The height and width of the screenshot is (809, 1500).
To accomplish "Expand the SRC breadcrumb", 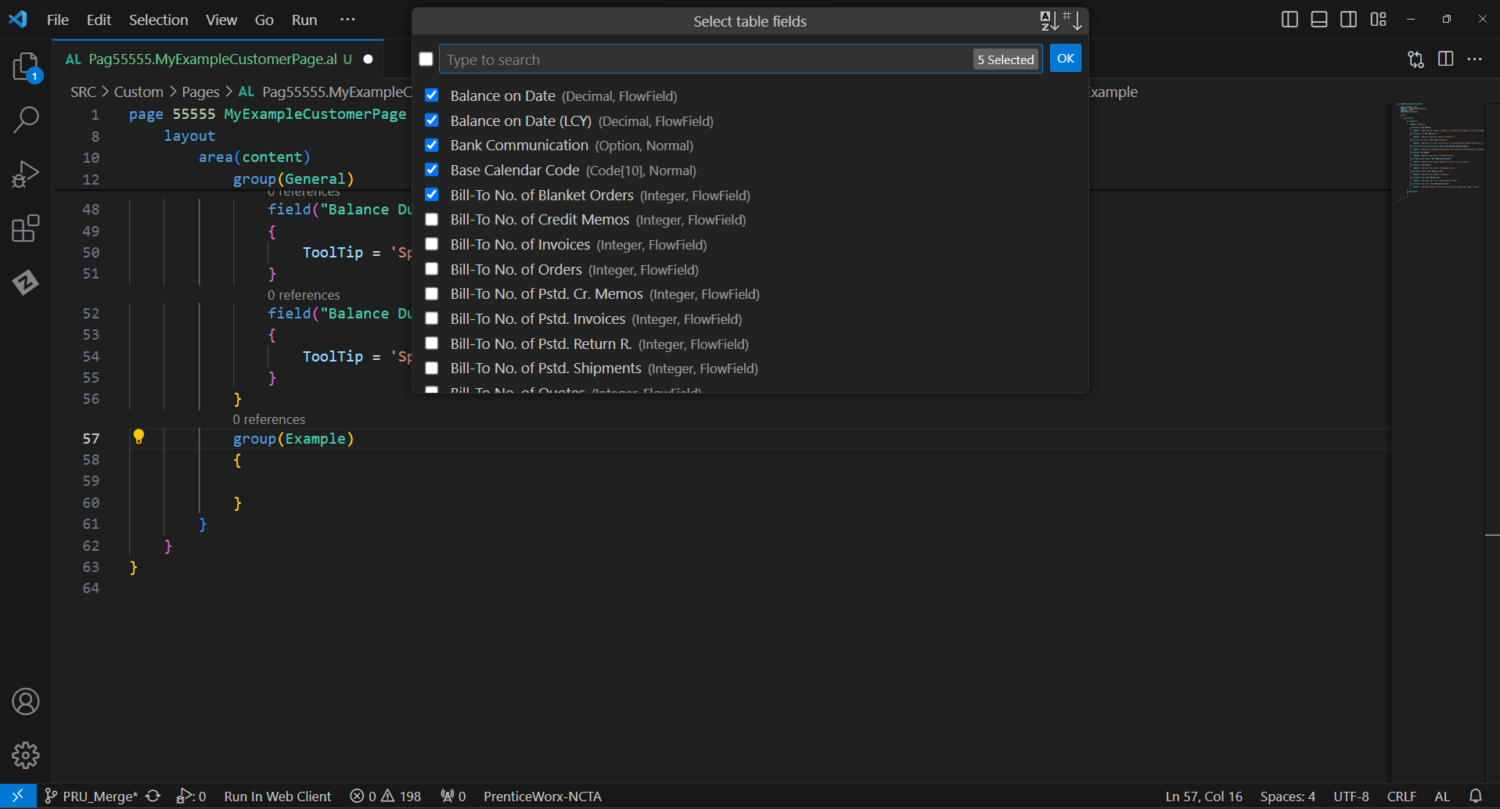I will pyautogui.click(x=83, y=91).
